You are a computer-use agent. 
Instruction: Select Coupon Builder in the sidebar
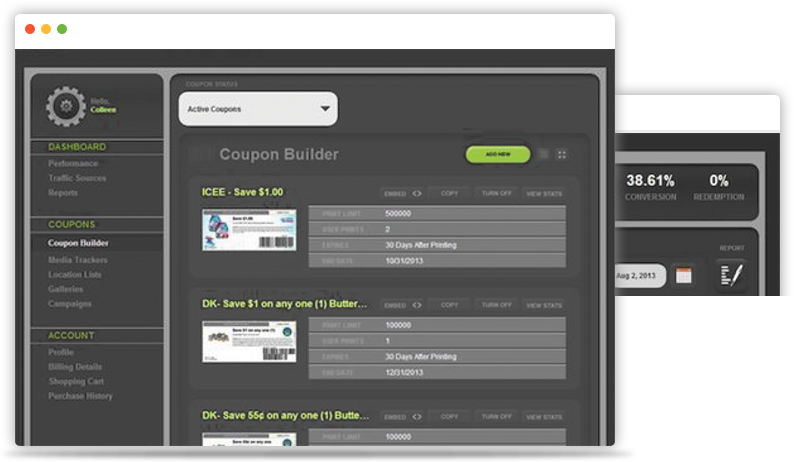tap(78, 243)
